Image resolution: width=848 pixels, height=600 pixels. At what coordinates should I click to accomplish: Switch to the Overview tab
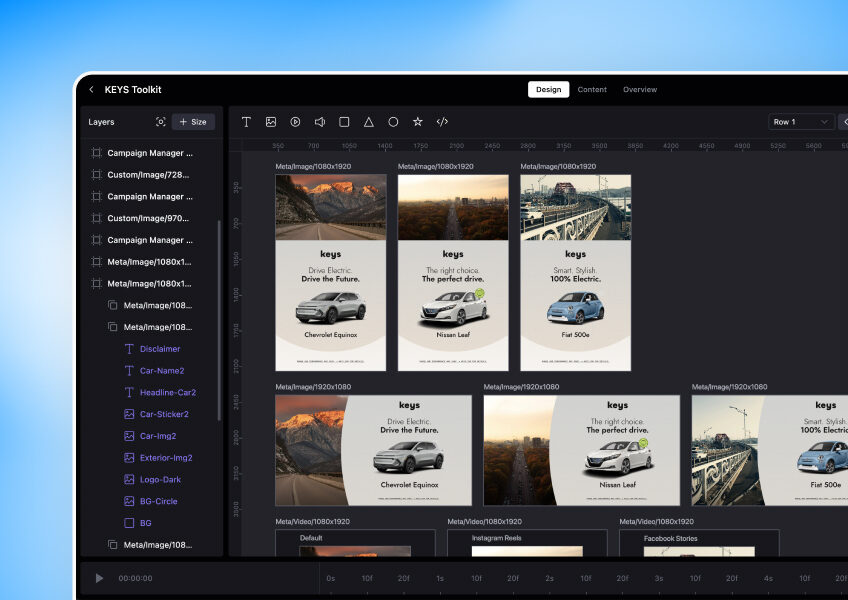640,89
